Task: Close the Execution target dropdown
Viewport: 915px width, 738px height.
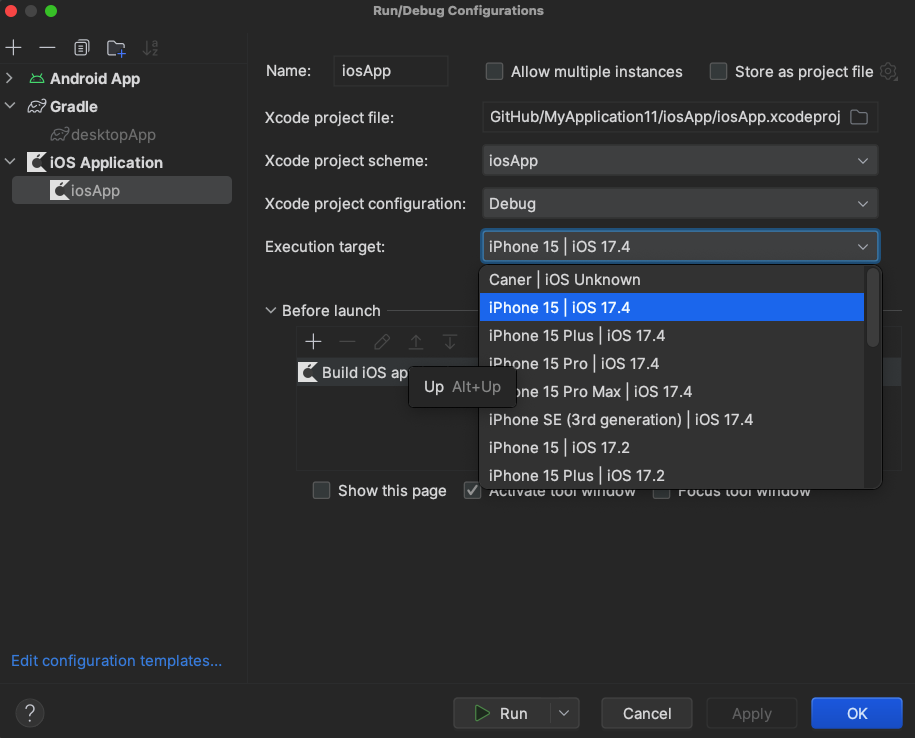Action: coord(680,246)
